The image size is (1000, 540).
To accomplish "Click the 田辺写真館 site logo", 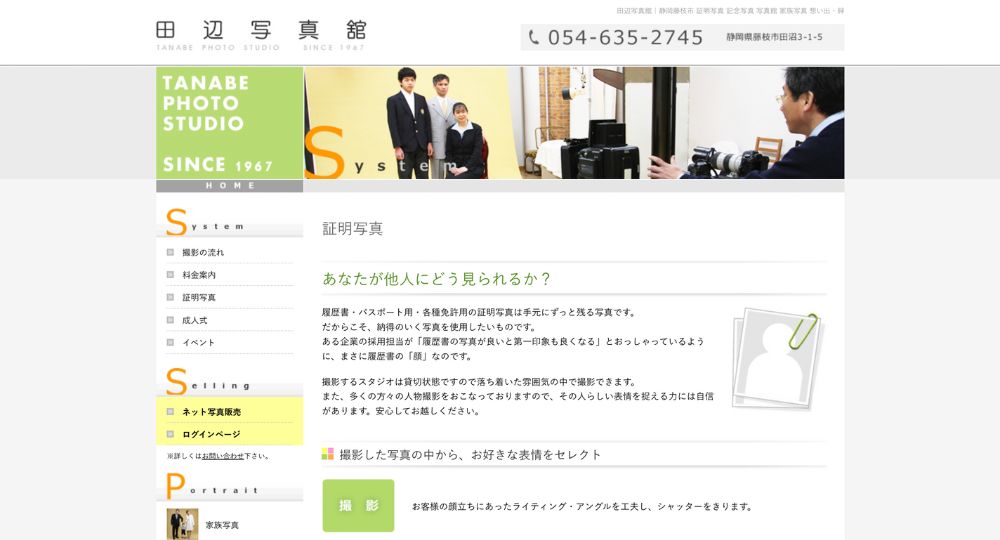I will click(x=261, y=36).
